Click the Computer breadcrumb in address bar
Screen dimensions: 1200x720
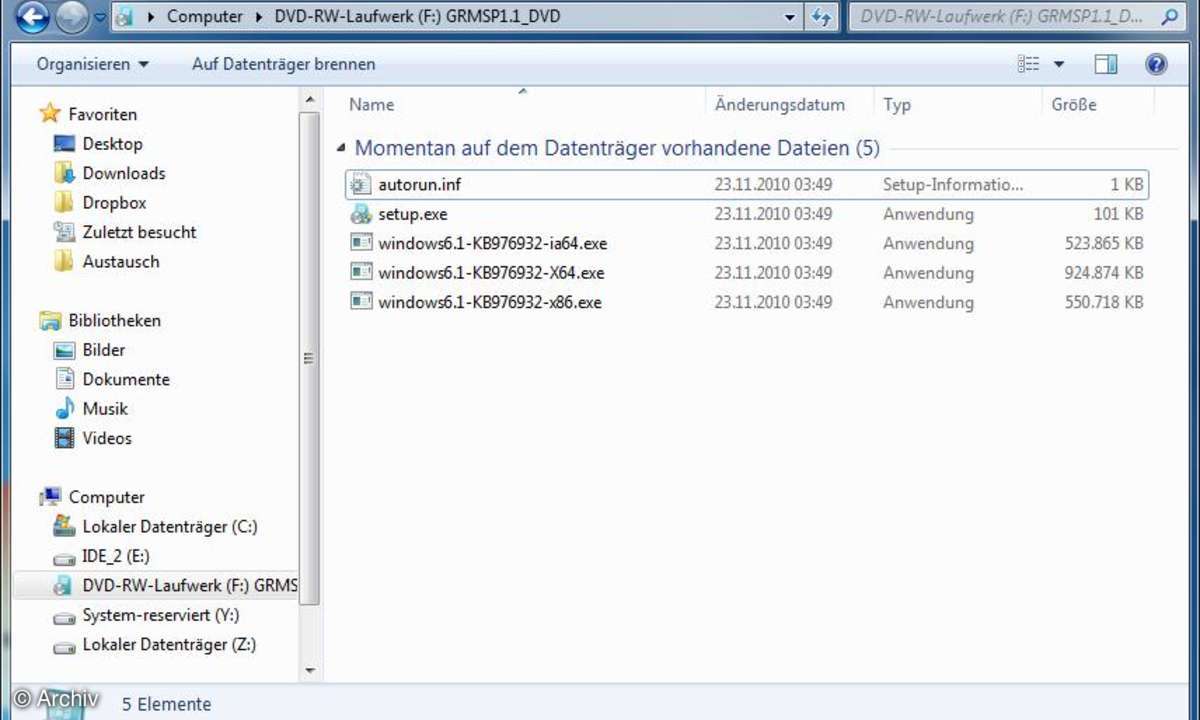pos(204,16)
